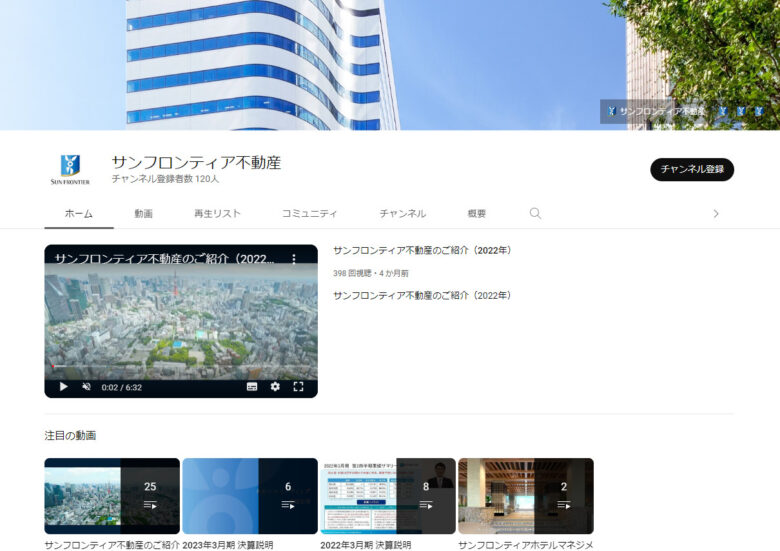This screenshot has height=551, width=780.
Task: Open the playlist title サンフロンティア不動産のご紹介 under the first thumbnail
Action: pyautogui.click(x=112, y=545)
